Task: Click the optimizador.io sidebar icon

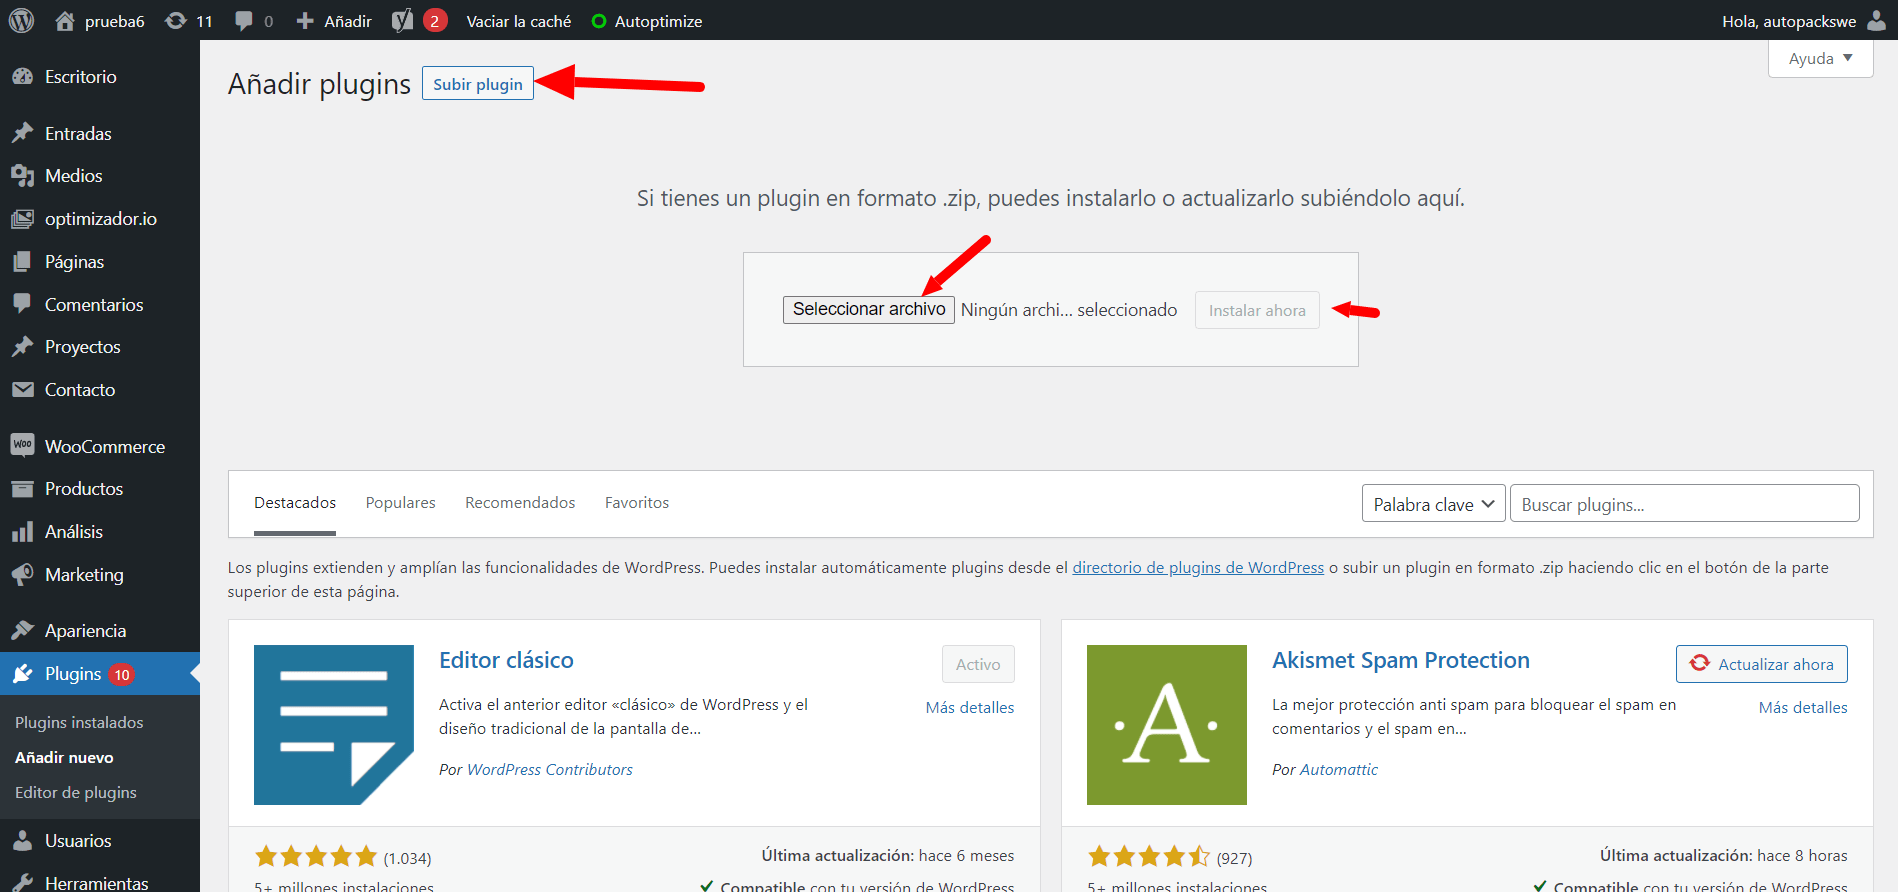Action: click(22, 219)
